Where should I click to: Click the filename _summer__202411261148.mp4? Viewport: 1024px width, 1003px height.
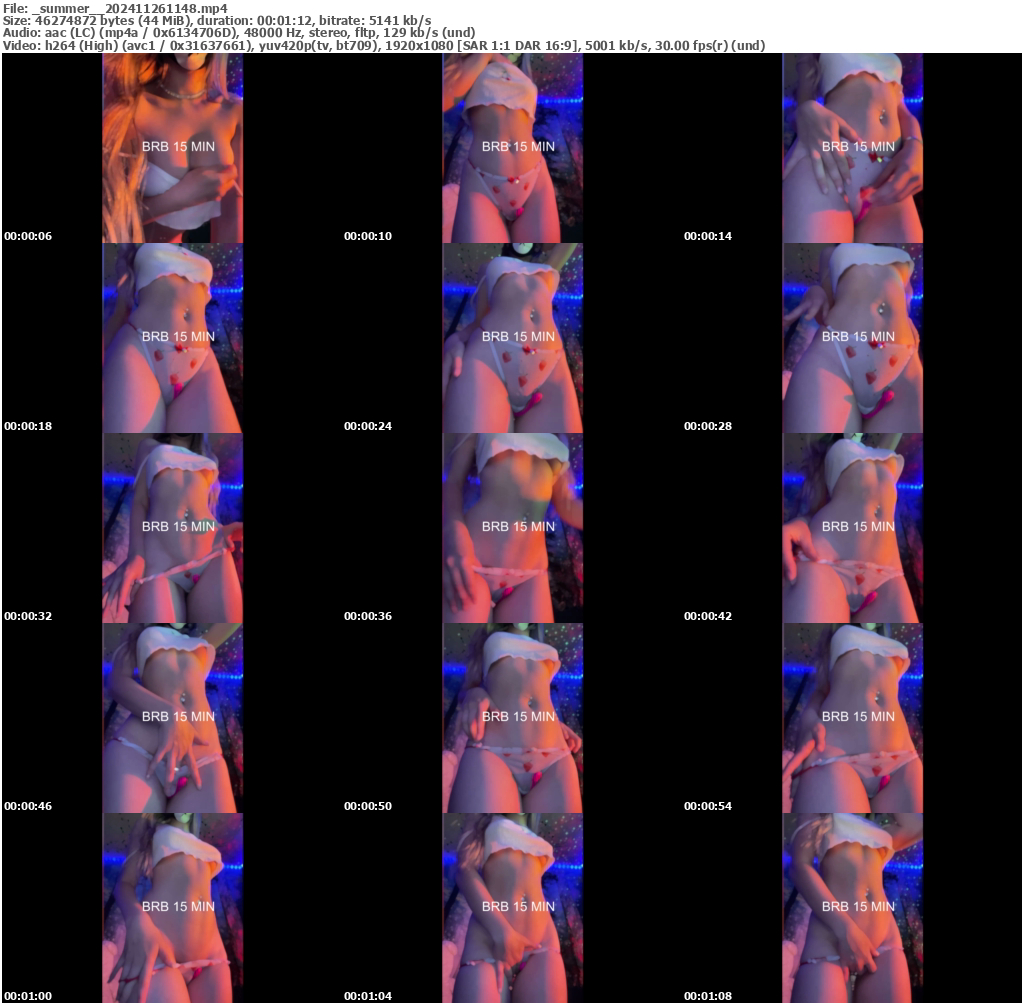(x=115, y=8)
